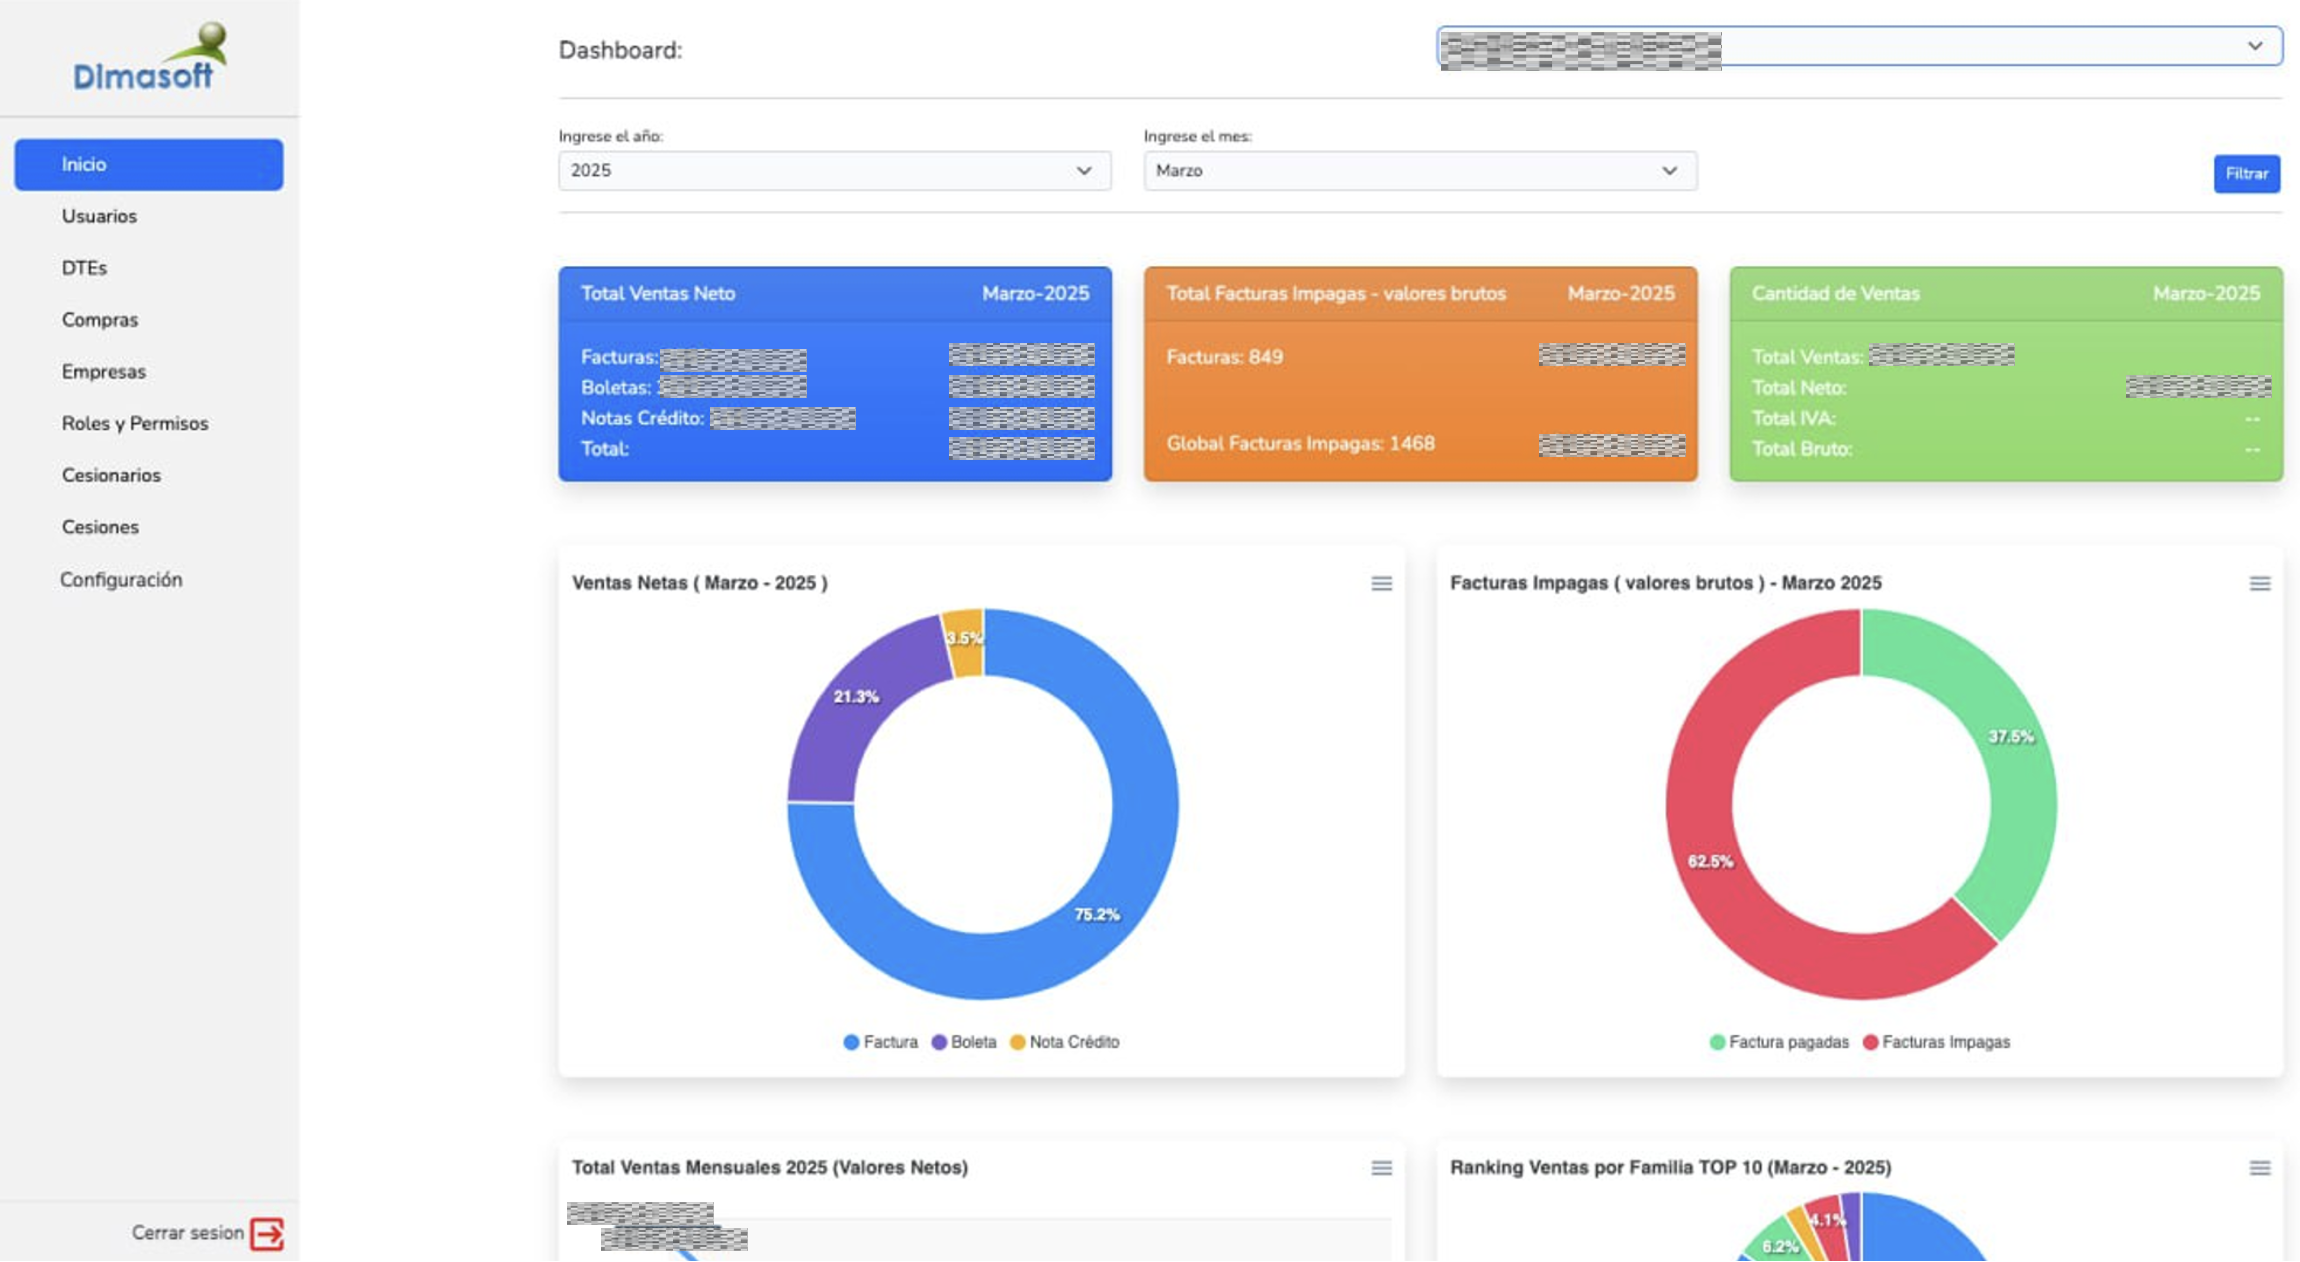Open Facturas Impagas chart hamburger menu
This screenshot has height=1262, width=2300.
(2259, 583)
